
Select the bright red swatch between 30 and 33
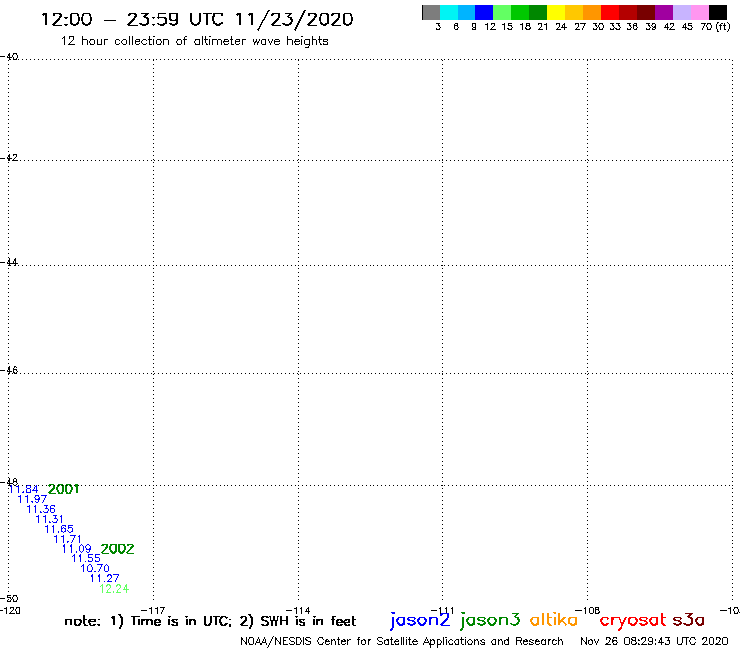(x=610, y=12)
